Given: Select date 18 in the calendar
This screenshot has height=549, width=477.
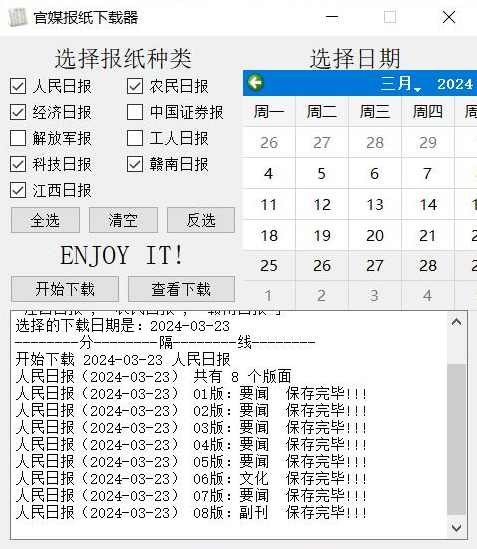Looking at the screenshot, I should point(269,235).
